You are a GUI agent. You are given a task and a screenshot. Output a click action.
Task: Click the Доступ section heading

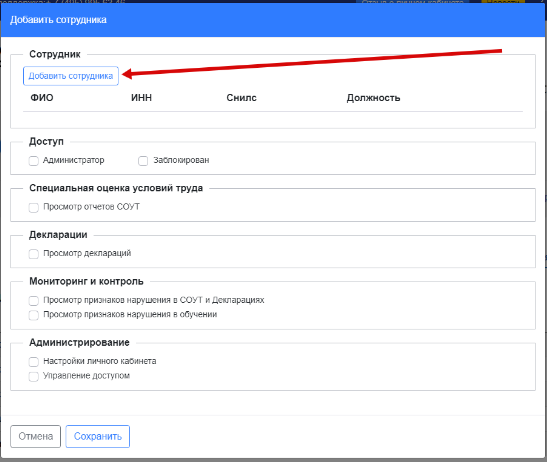[46, 142]
